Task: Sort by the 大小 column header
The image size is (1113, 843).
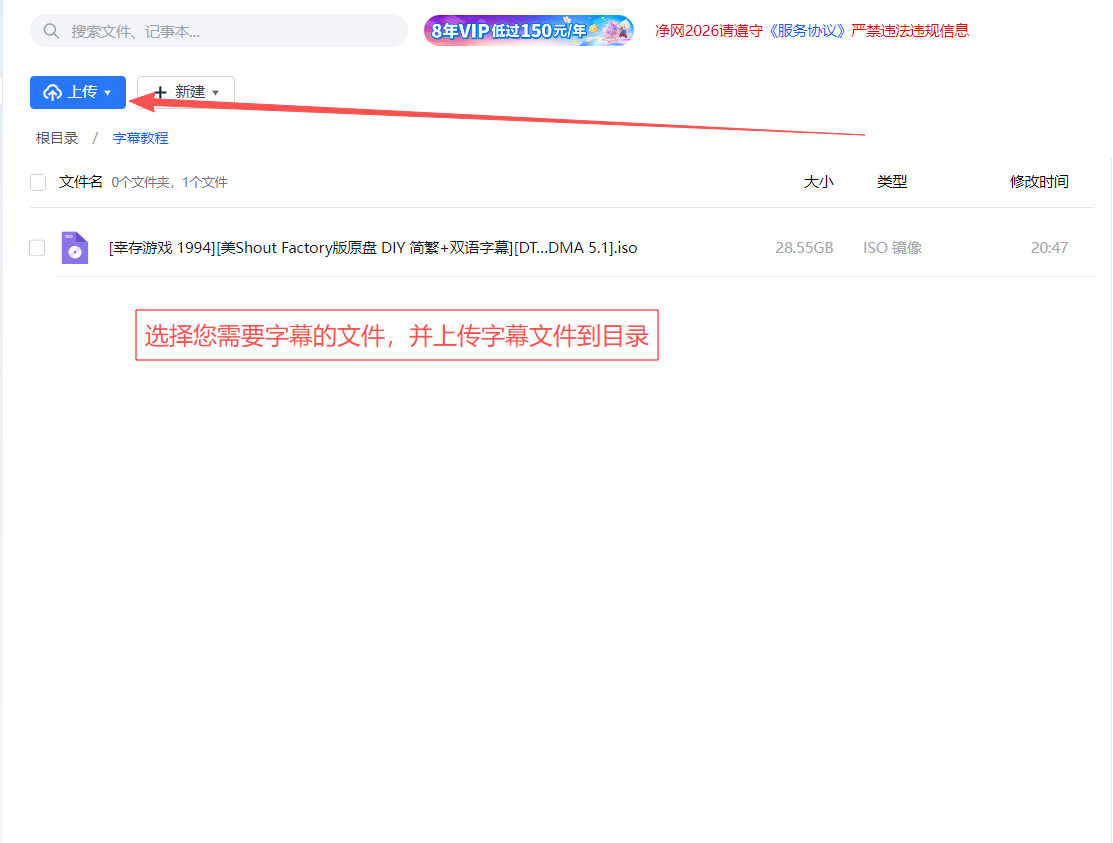Action: point(818,182)
